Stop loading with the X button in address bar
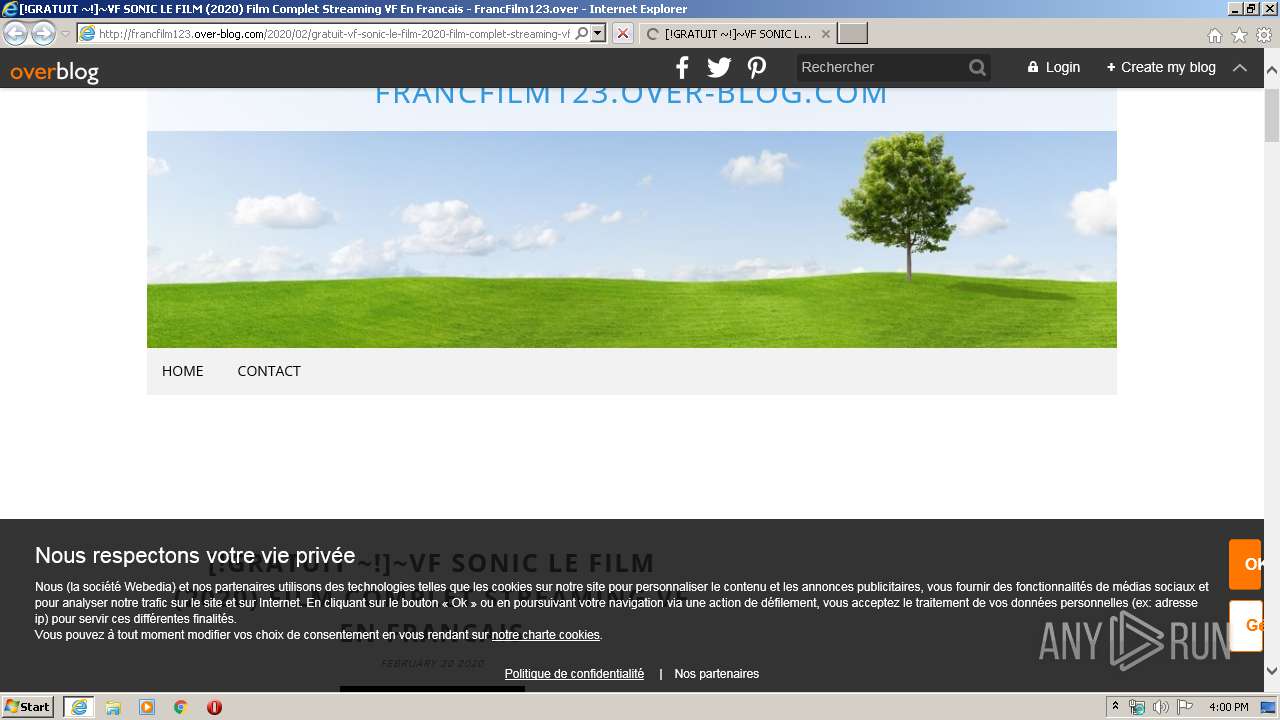 coord(622,33)
